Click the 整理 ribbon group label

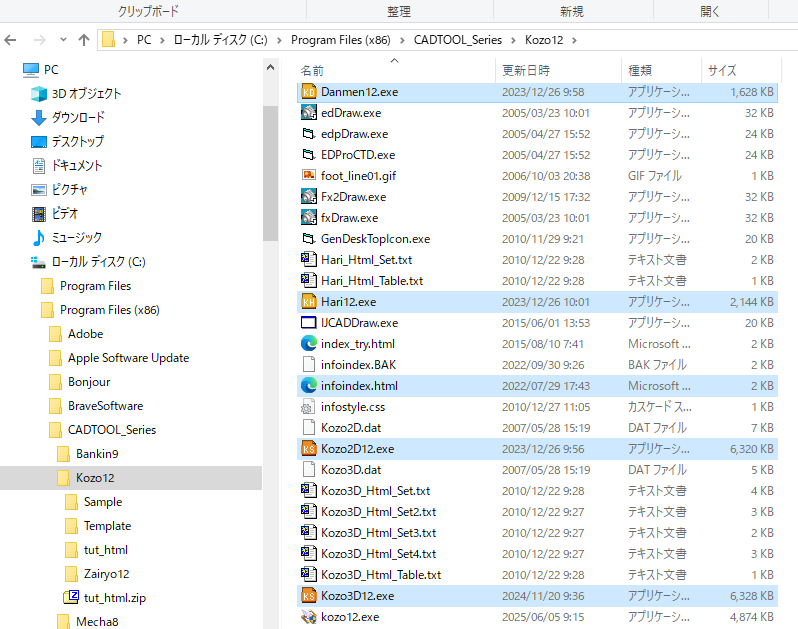click(x=398, y=12)
